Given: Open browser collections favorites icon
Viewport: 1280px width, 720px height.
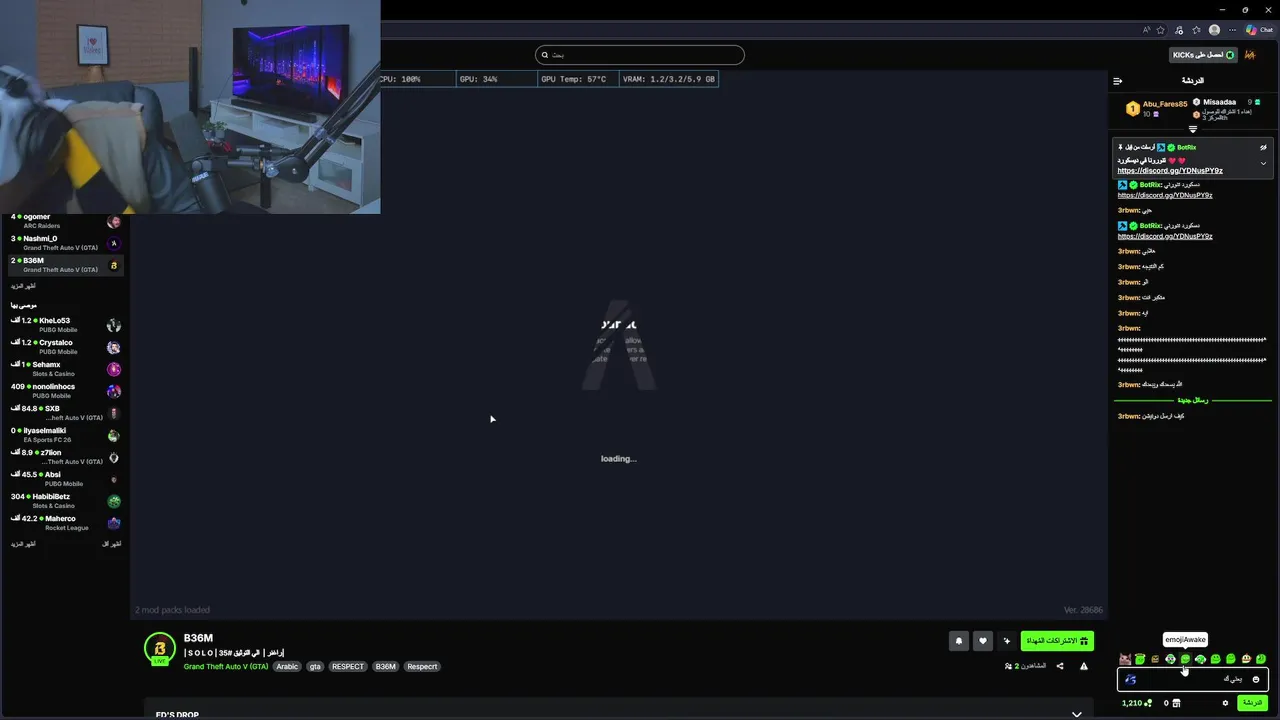Looking at the screenshot, I should (1196, 30).
